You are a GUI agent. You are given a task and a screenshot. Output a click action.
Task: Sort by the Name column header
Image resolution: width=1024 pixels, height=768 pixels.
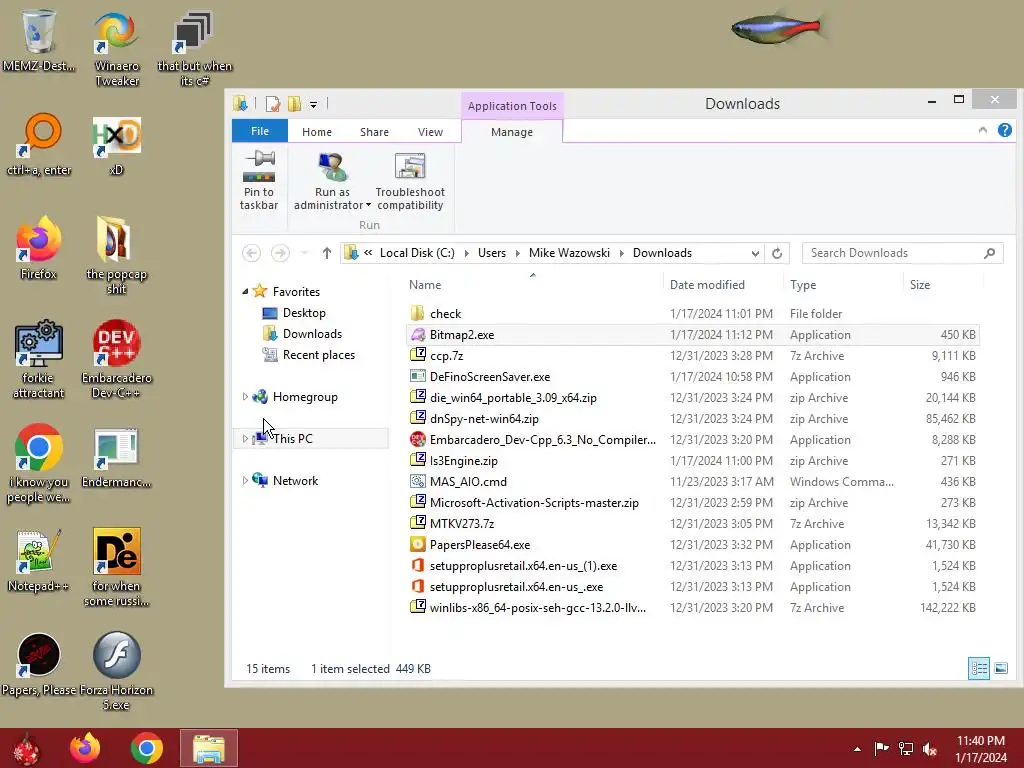click(x=532, y=285)
